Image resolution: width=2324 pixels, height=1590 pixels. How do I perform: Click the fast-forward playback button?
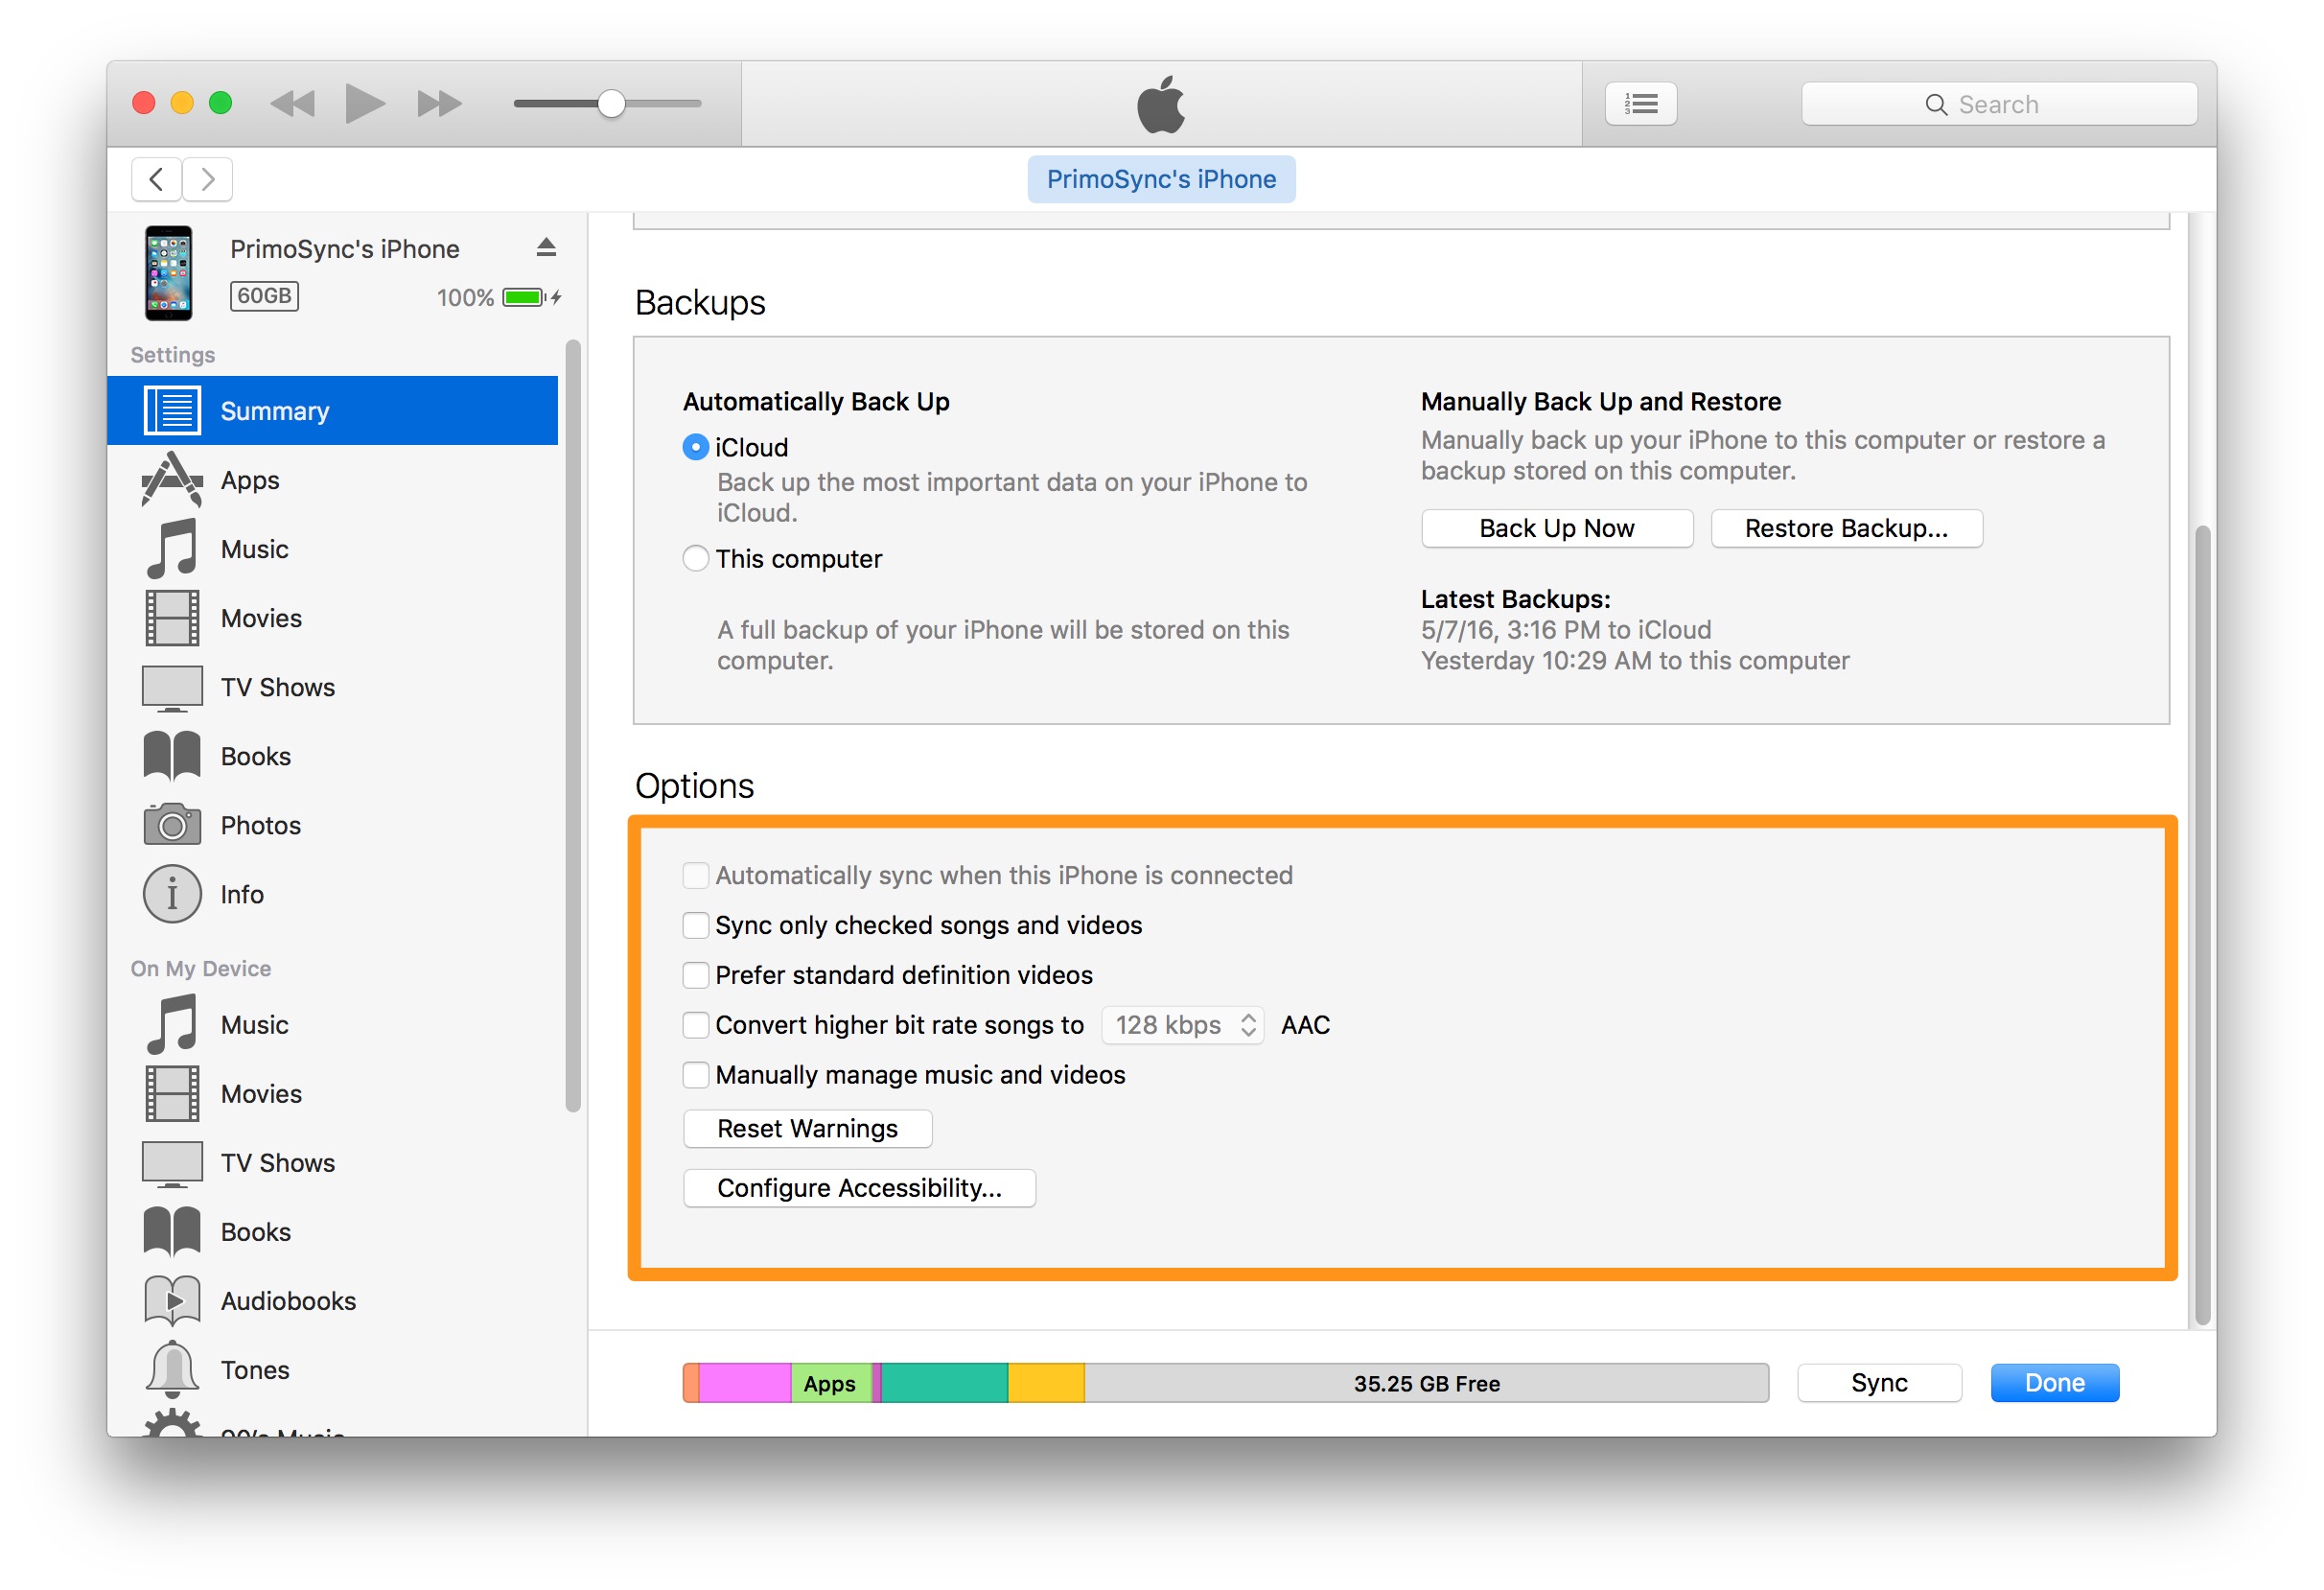click(439, 103)
